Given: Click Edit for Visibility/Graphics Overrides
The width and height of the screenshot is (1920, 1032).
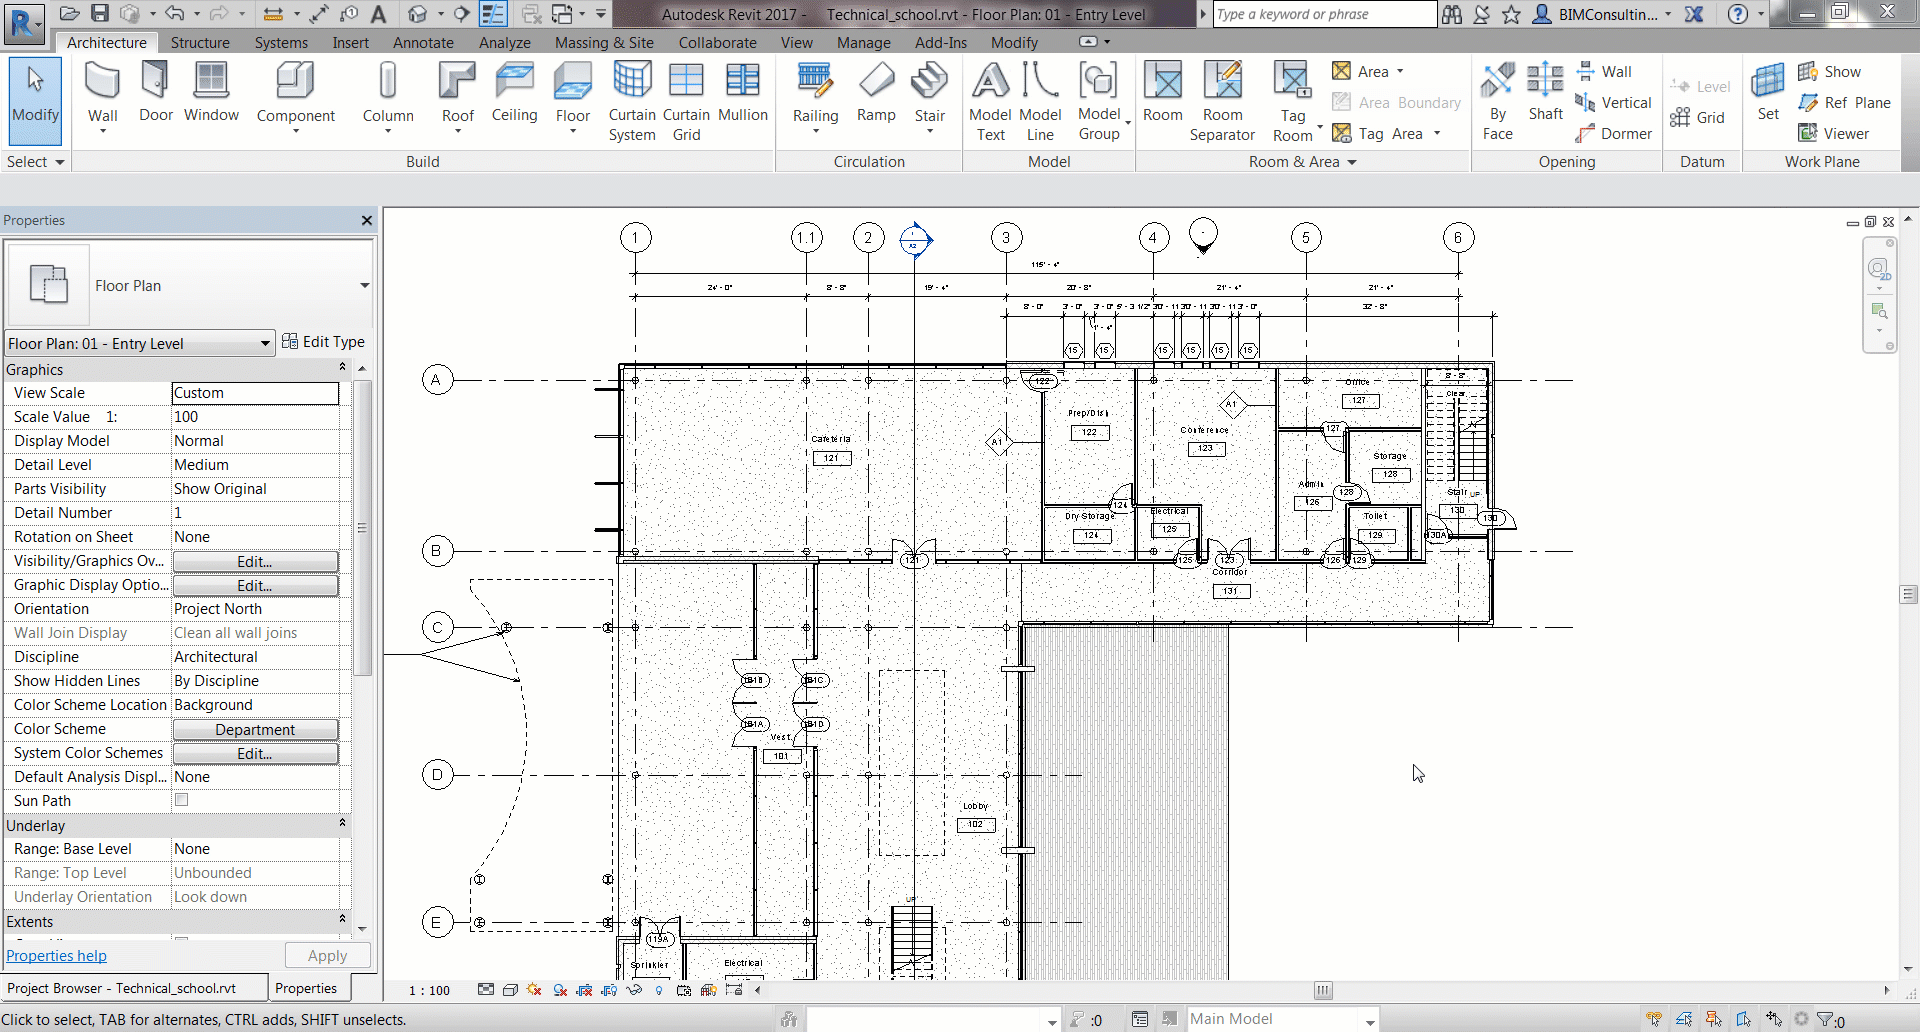Looking at the screenshot, I should (x=255, y=561).
